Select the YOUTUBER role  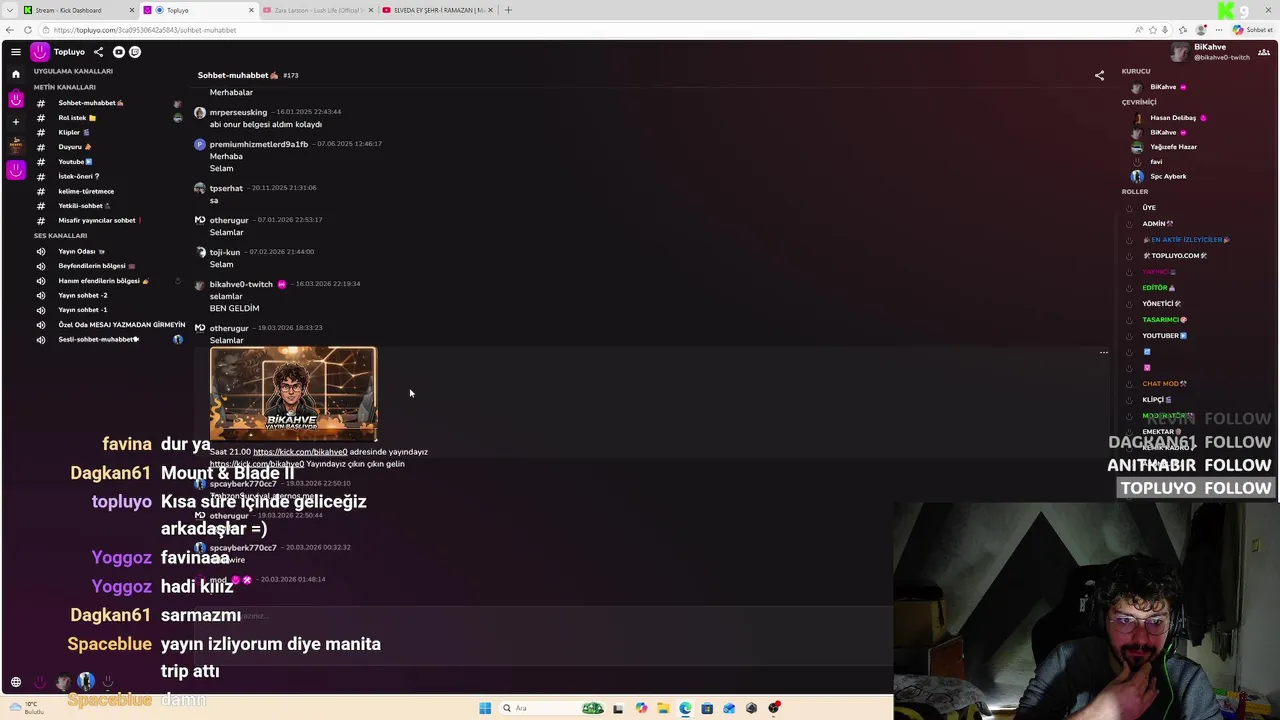[1164, 336]
